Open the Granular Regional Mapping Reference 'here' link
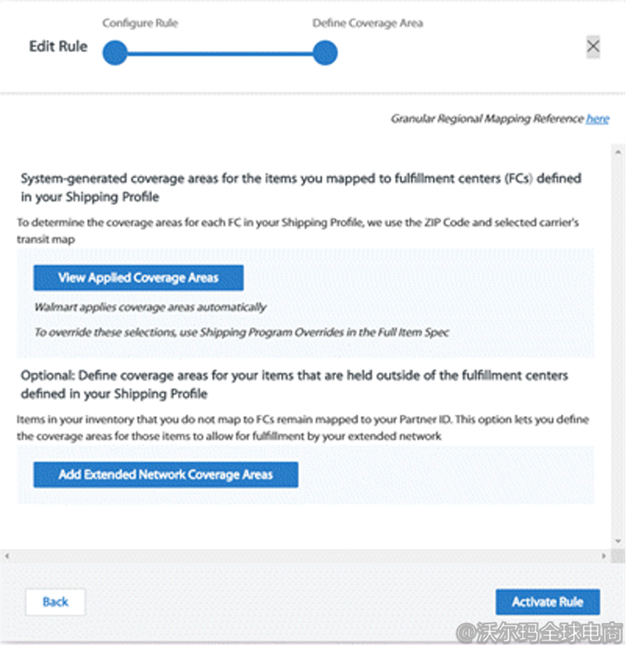Viewport: 638px width, 649px height. click(597, 119)
